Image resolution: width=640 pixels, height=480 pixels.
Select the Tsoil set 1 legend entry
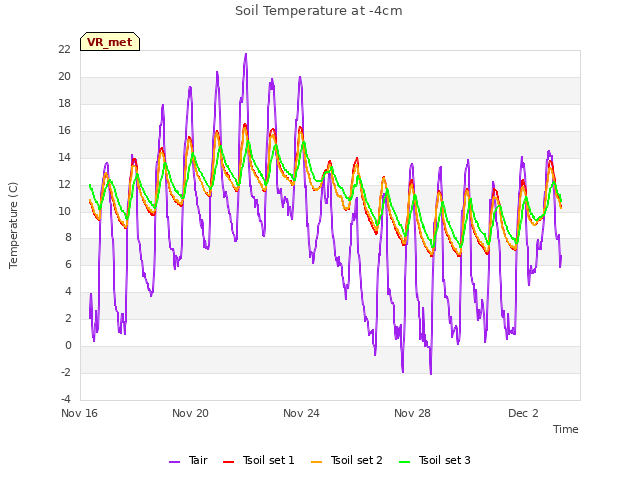pyautogui.click(x=258, y=460)
